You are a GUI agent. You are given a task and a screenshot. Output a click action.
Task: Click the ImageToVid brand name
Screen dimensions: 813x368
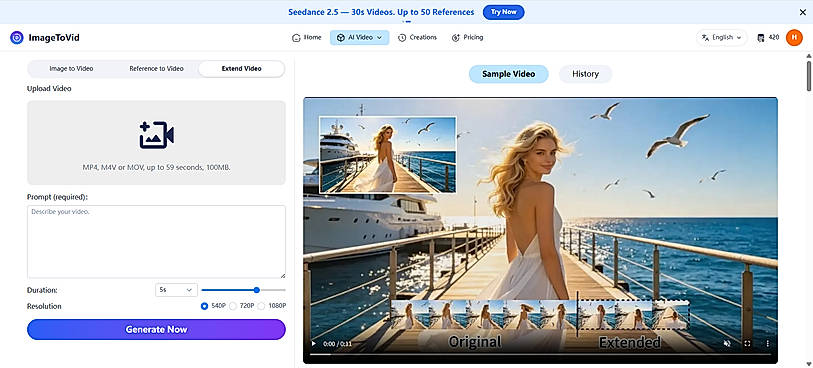(54, 37)
